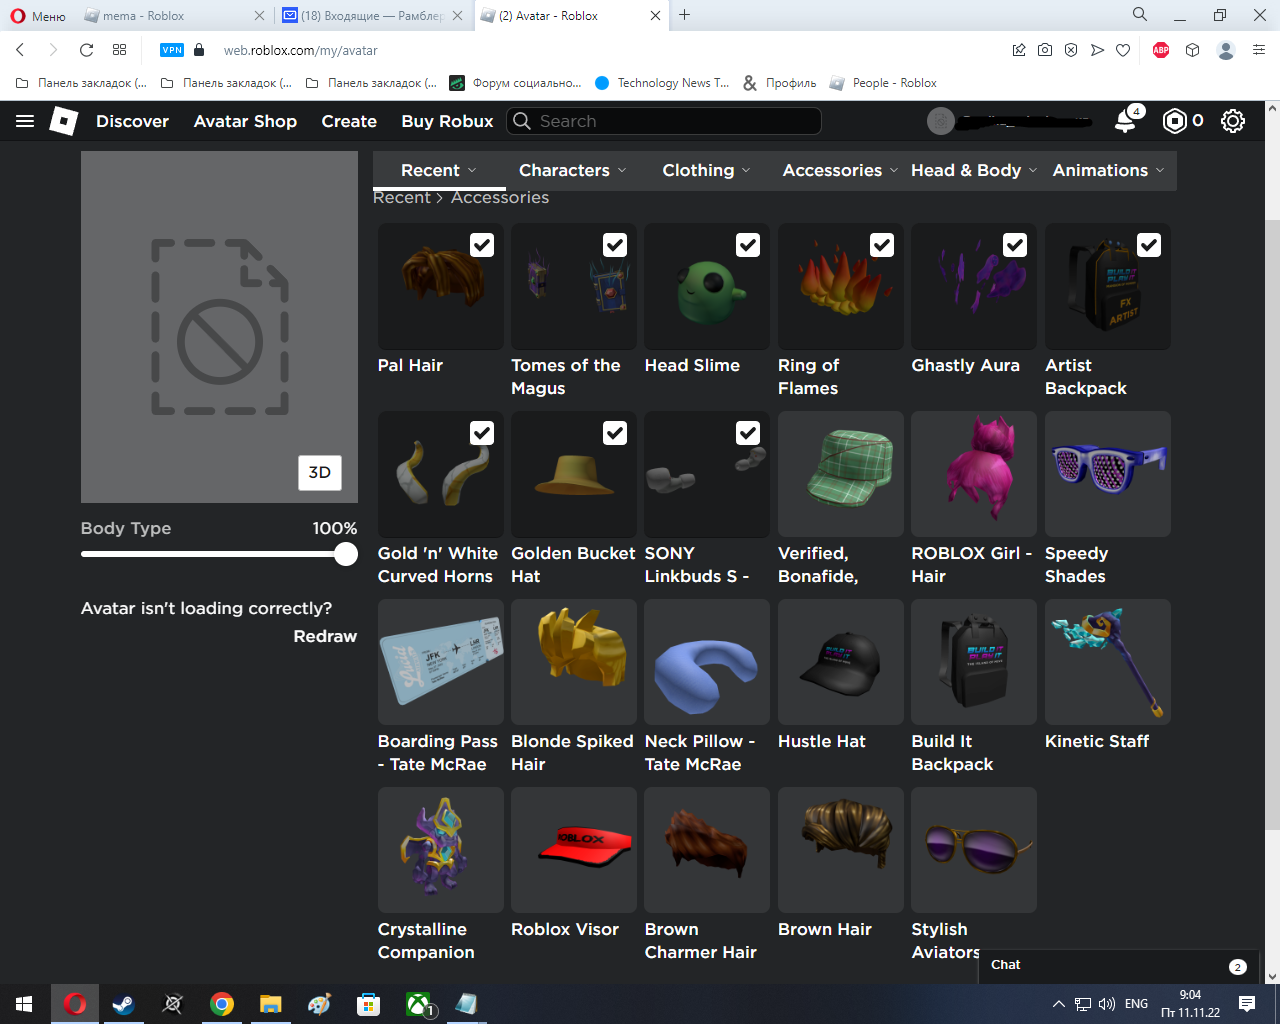Click the Roblox logo icon
This screenshot has width=1280, height=1024.
pos(64,121)
